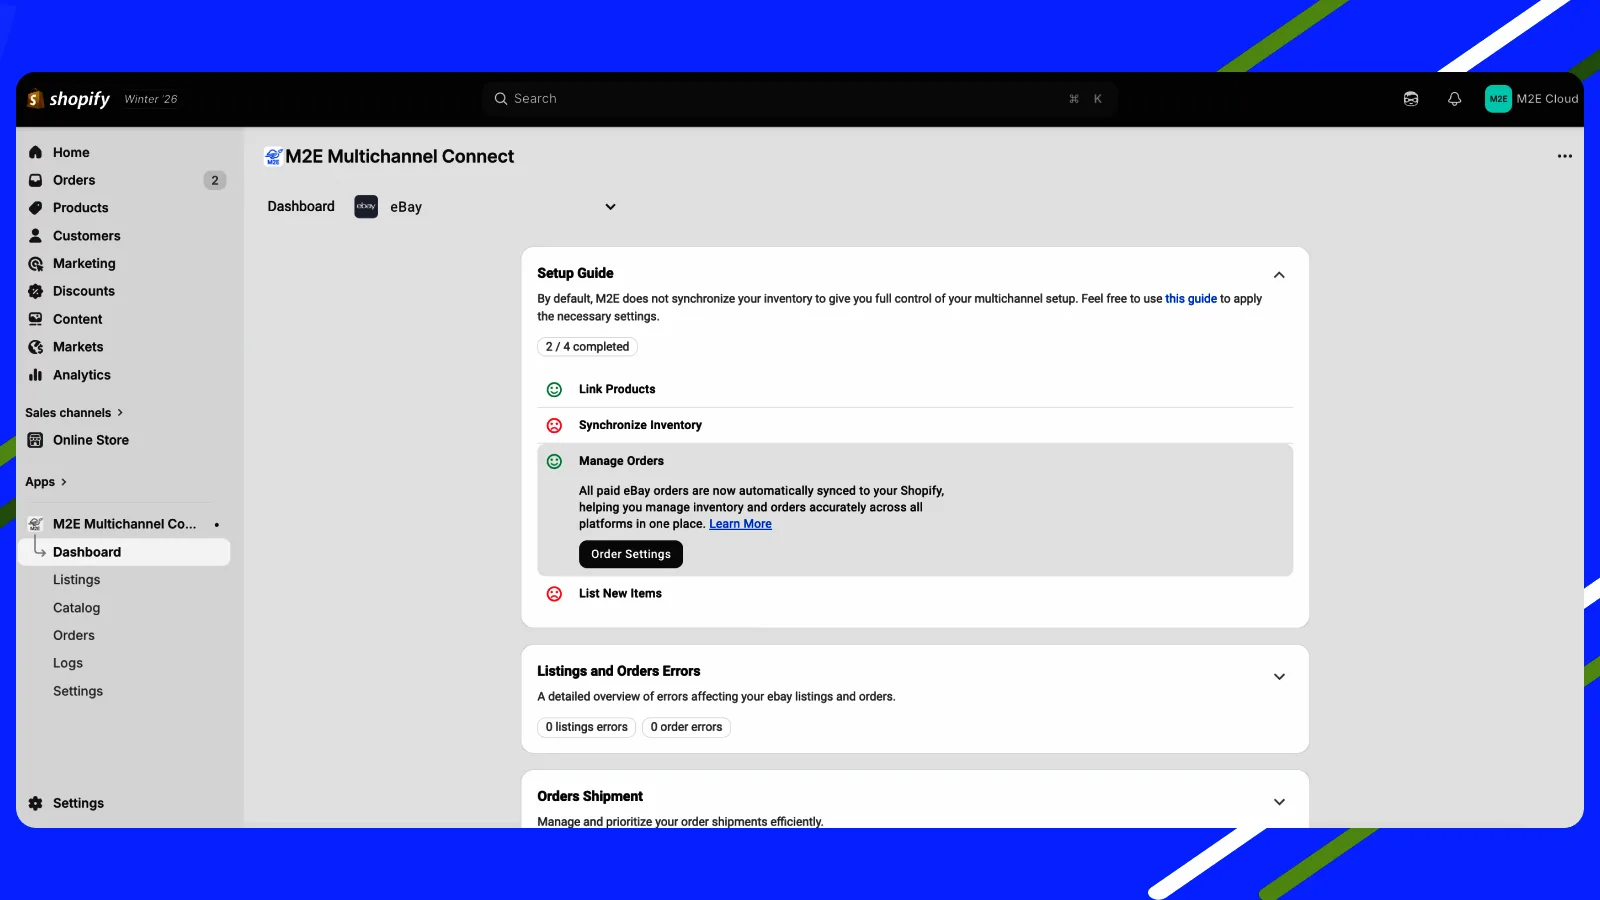Click the sidebar Settings gear icon

point(36,803)
